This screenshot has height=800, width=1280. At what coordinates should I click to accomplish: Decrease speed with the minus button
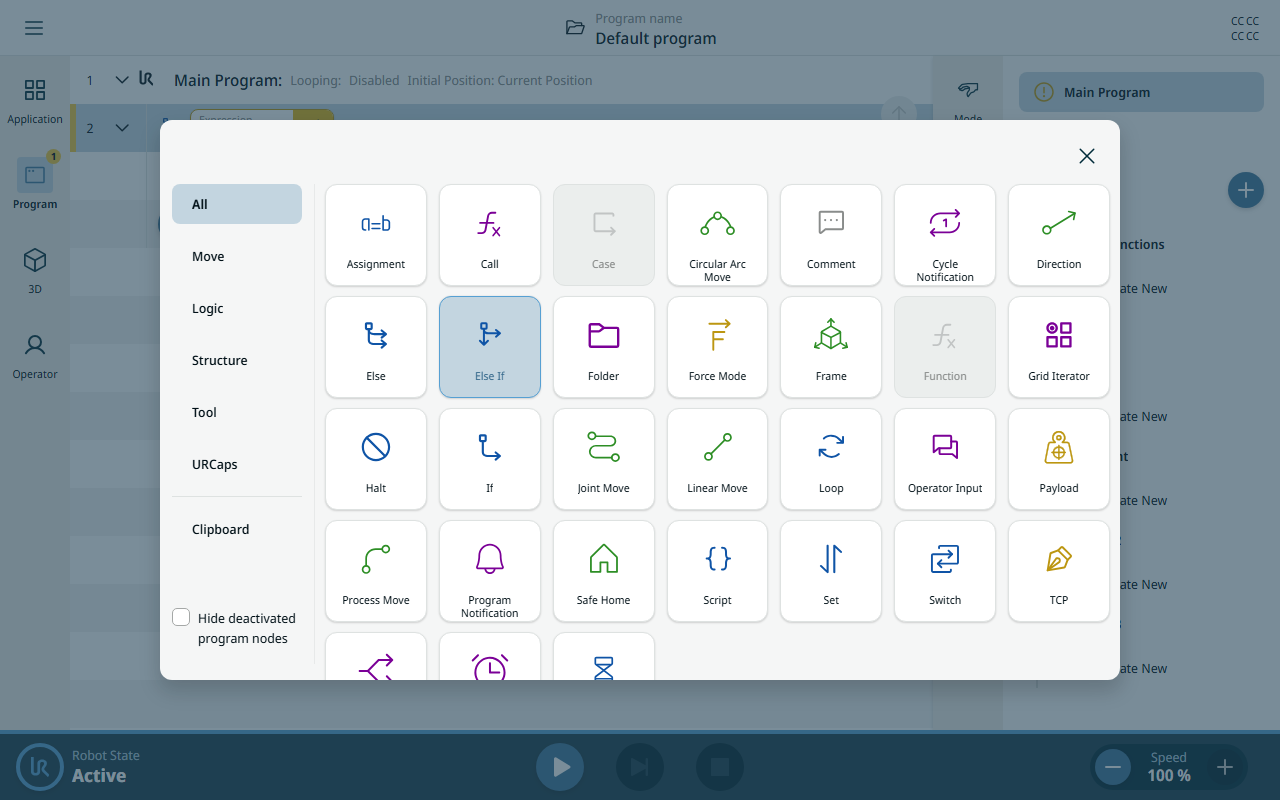pyautogui.click(x=1112, y=767)
